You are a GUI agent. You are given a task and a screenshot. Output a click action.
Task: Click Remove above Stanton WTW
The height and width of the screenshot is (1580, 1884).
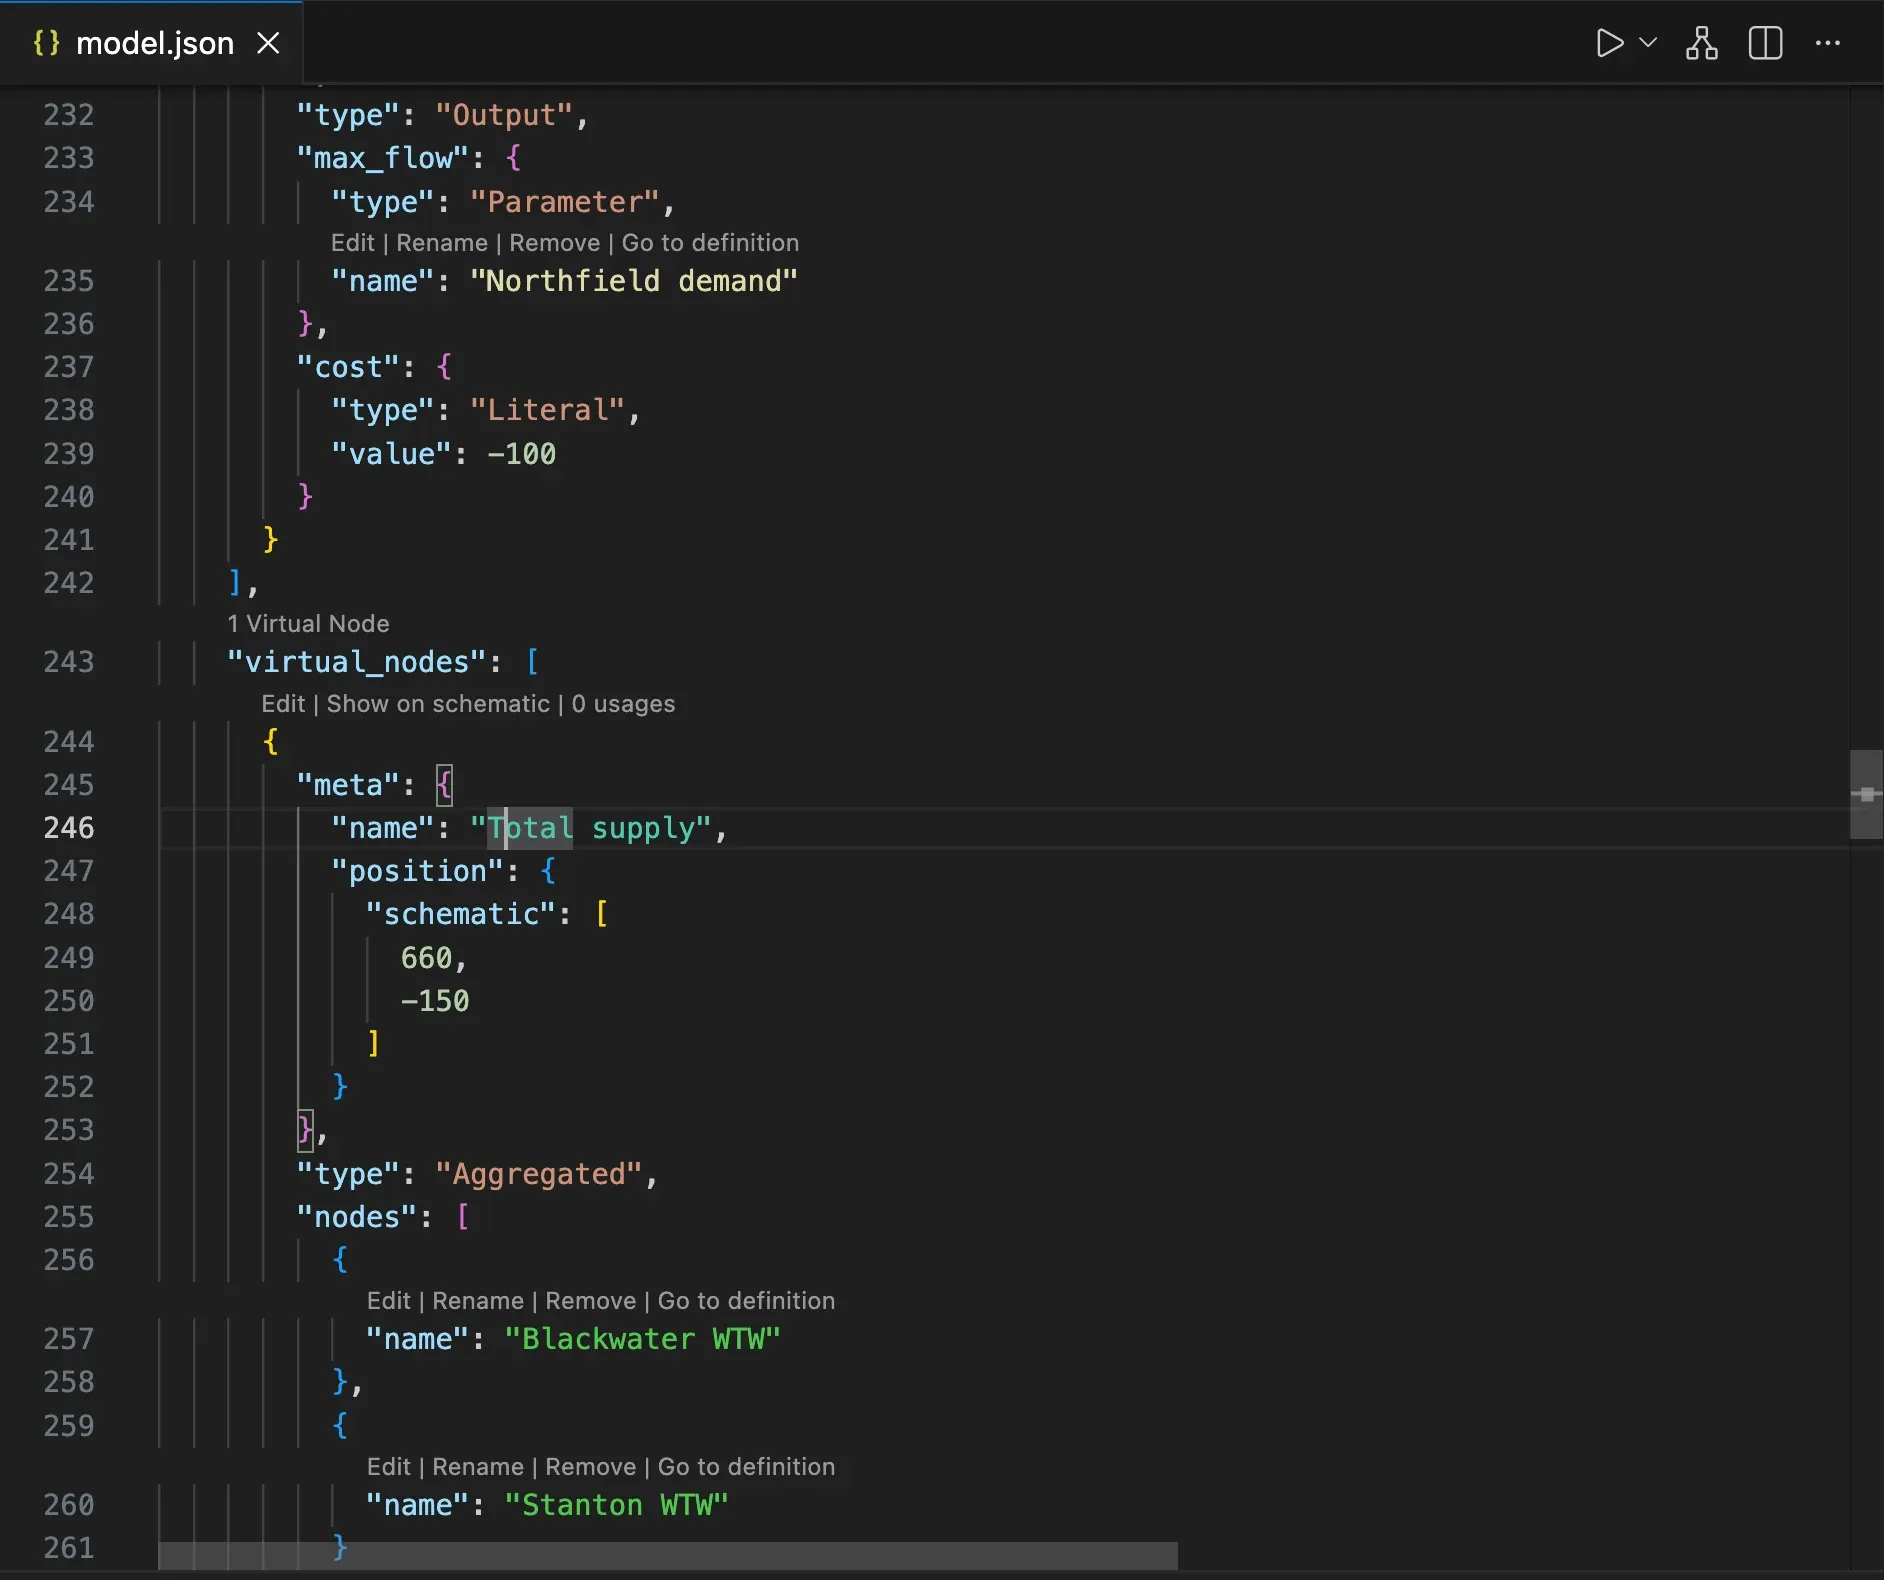591,1467
